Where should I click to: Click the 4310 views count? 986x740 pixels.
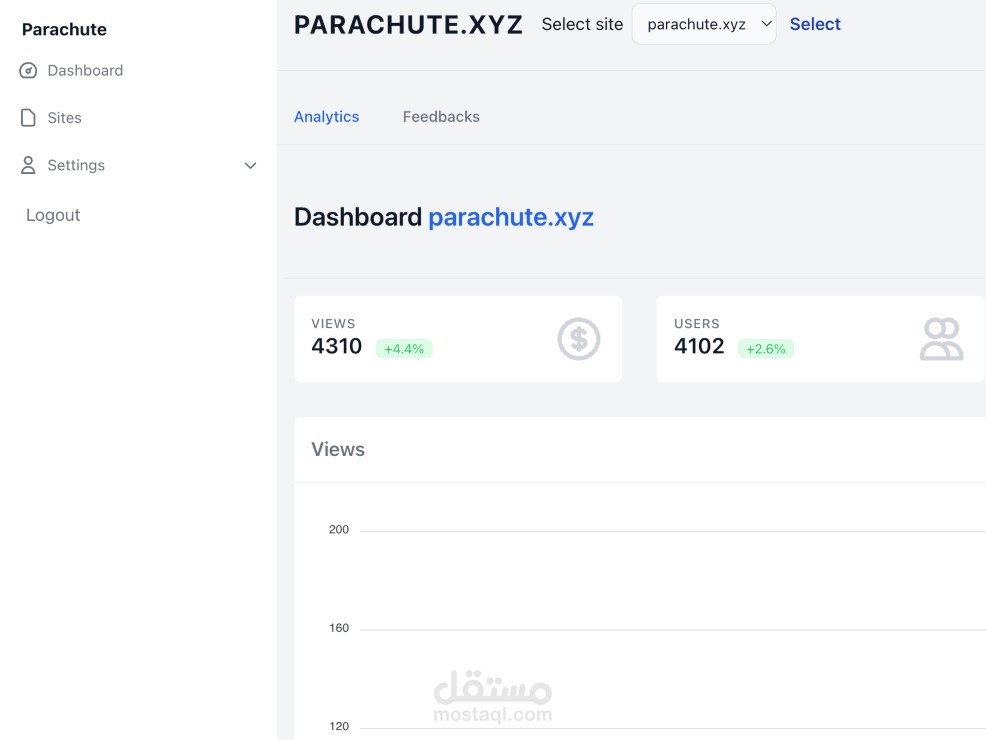[336, 346]
